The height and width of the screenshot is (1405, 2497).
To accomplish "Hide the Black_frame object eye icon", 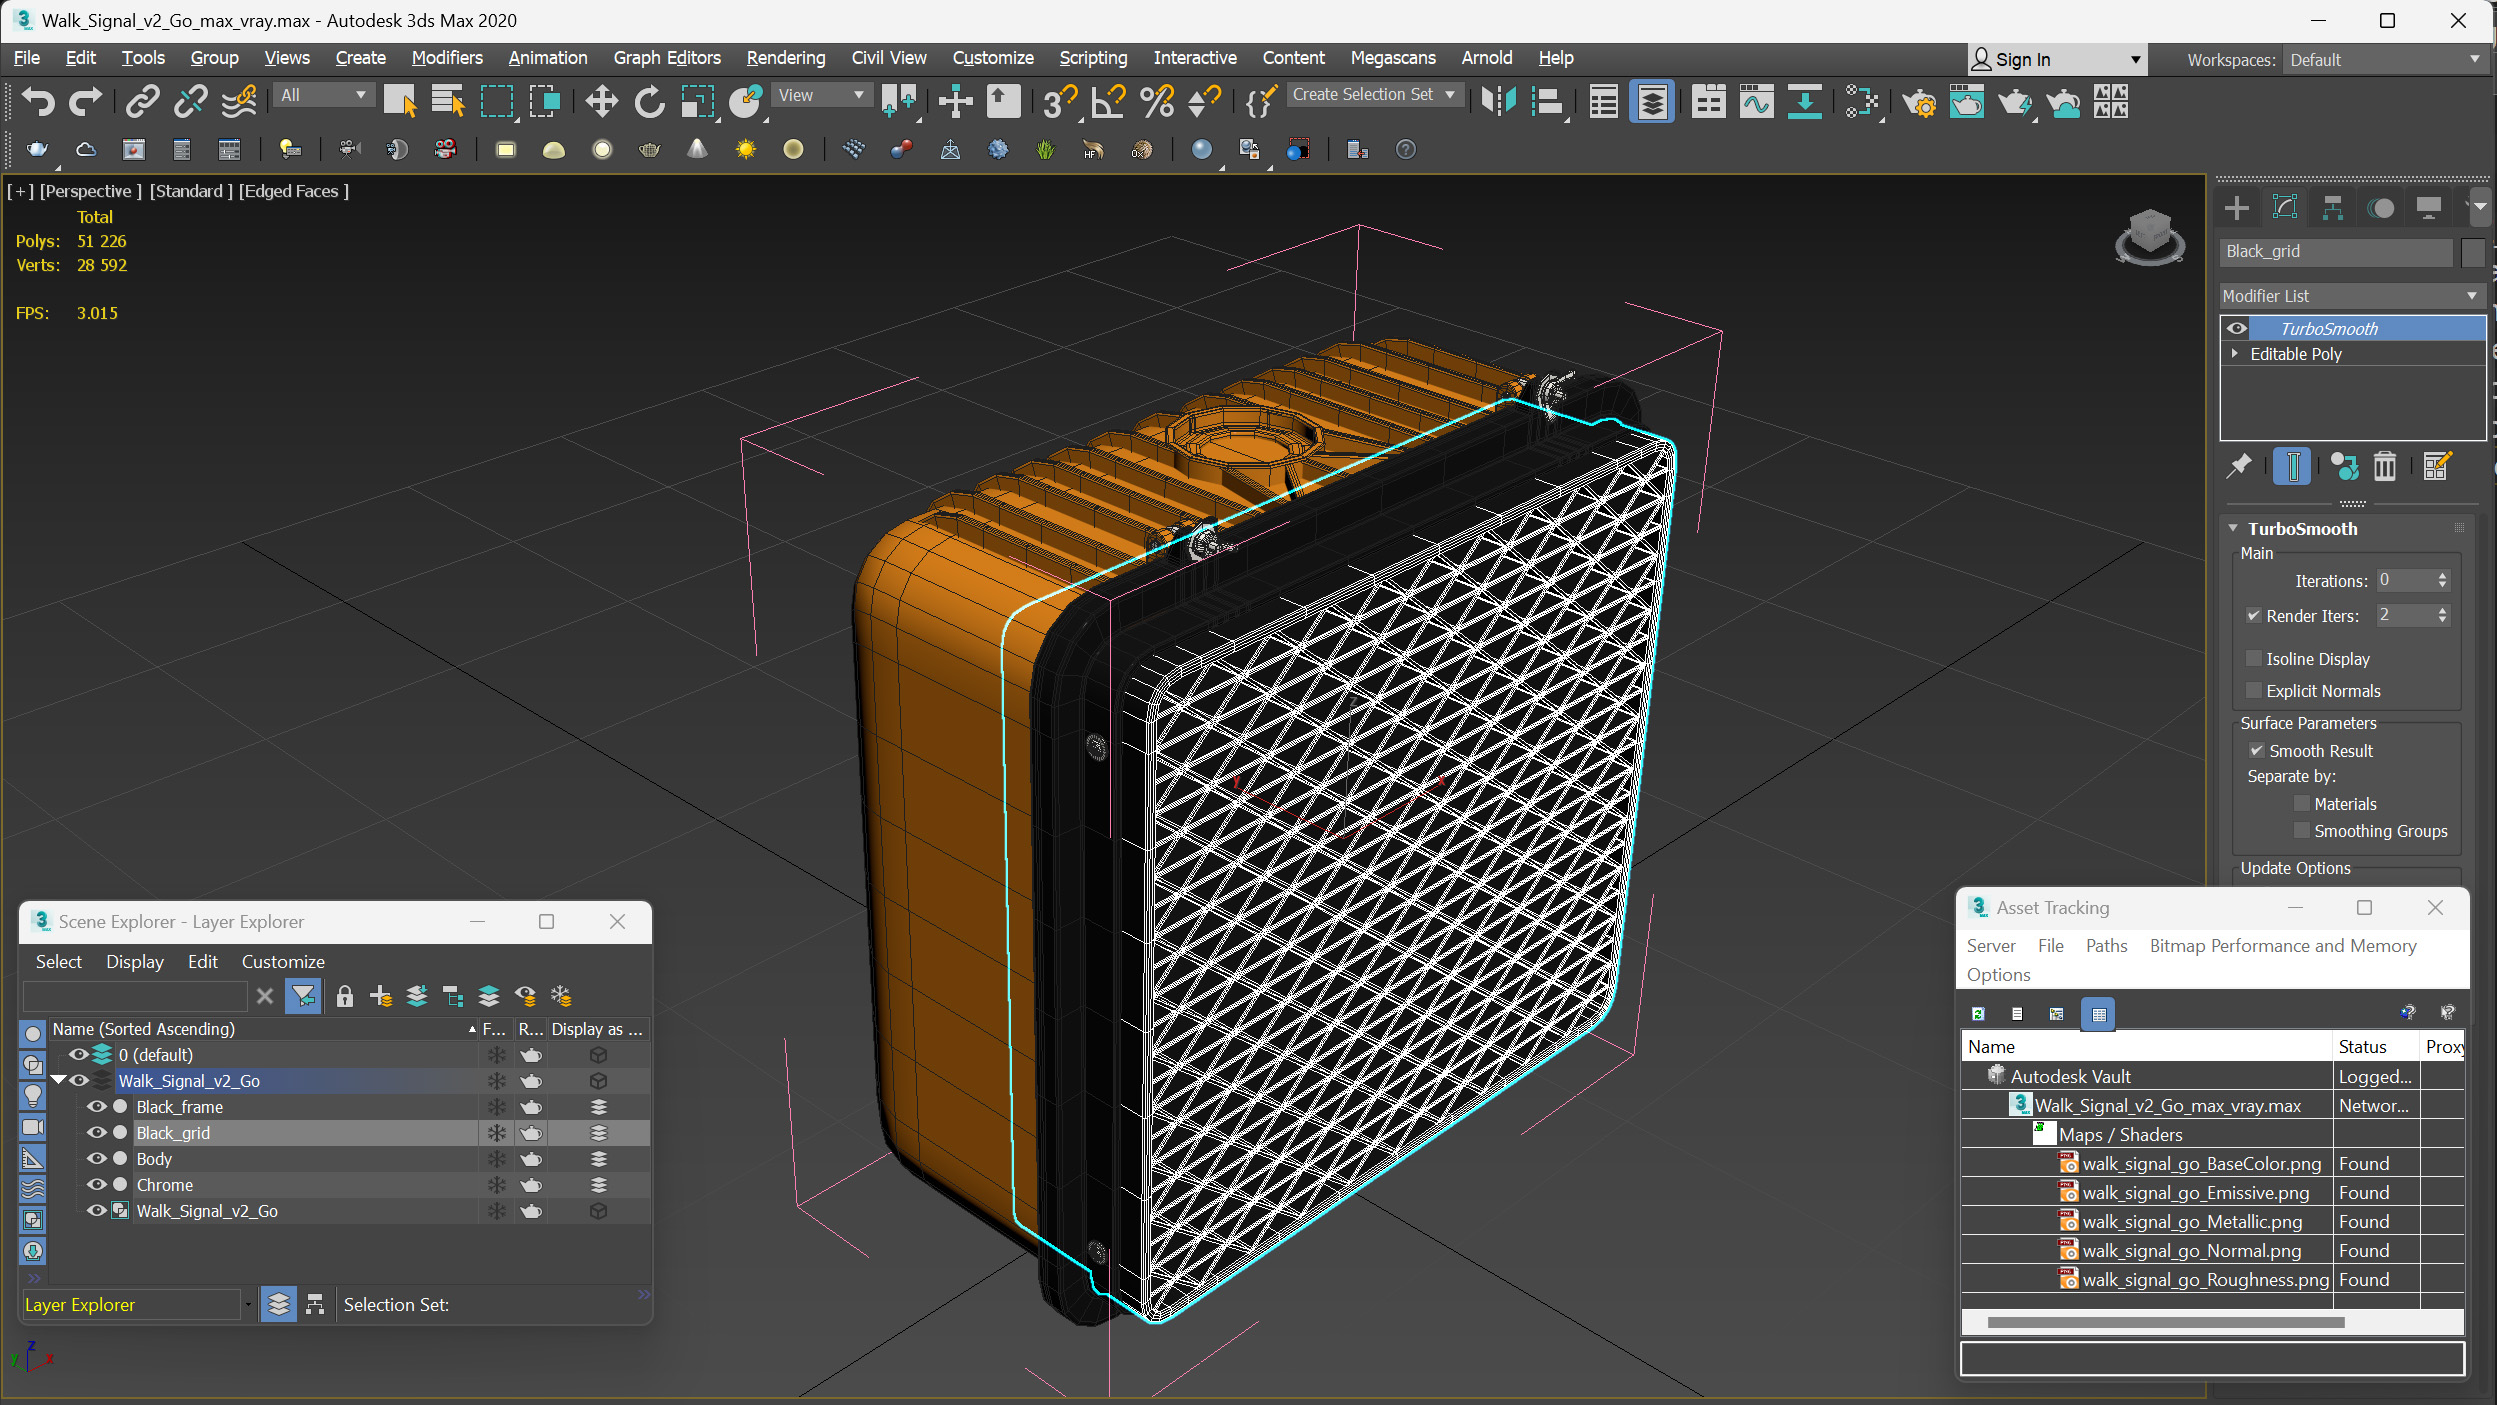I will [97, 1107].
